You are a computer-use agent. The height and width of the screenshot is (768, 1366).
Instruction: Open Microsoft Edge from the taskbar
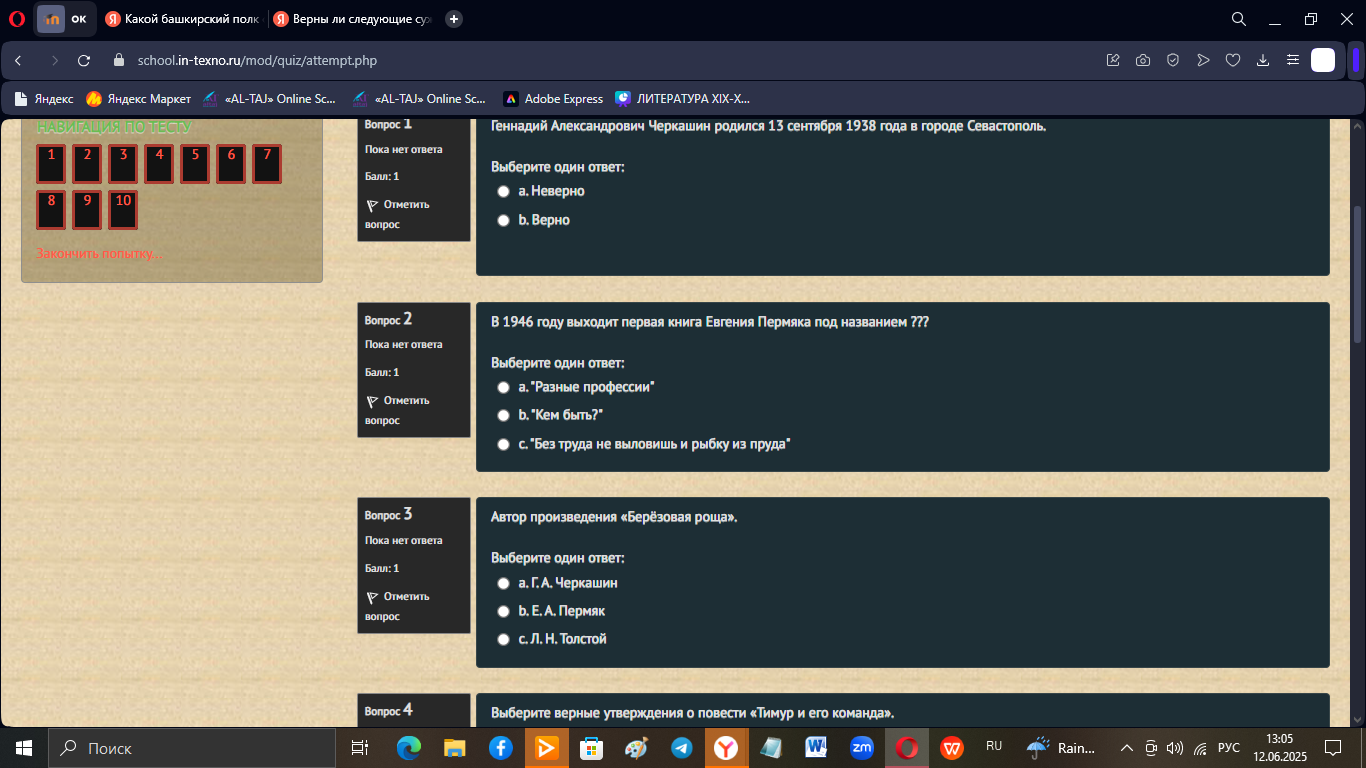pyautogui.click(x=409, y=748)
